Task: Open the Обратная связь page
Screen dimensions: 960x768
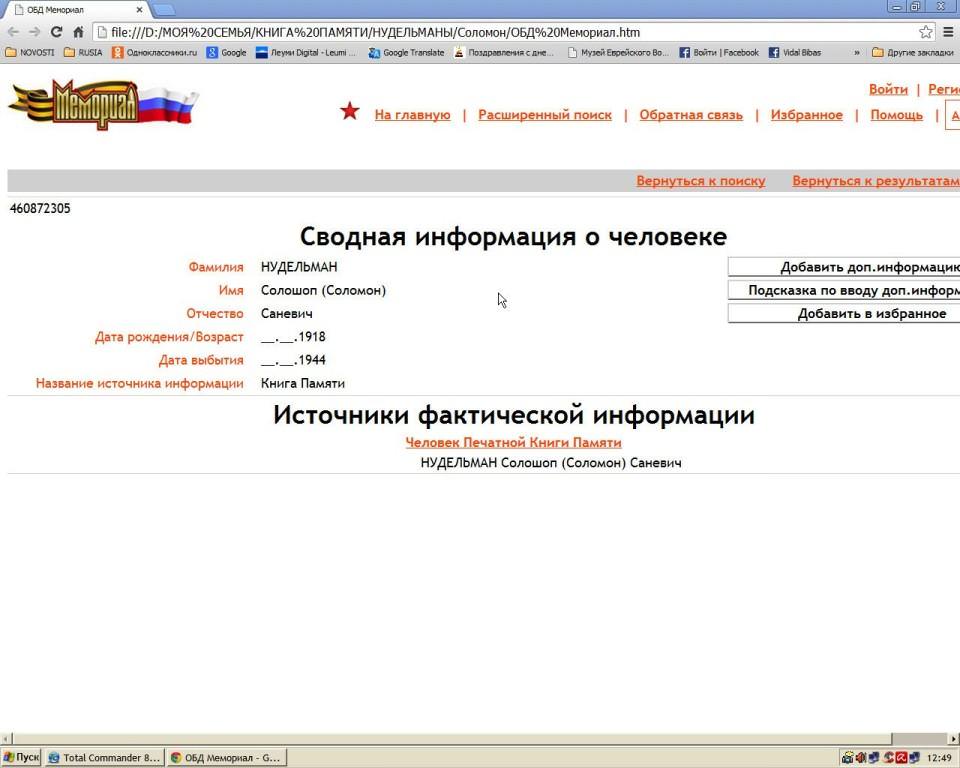Action: pyautogui.click(x=691, y=115)
